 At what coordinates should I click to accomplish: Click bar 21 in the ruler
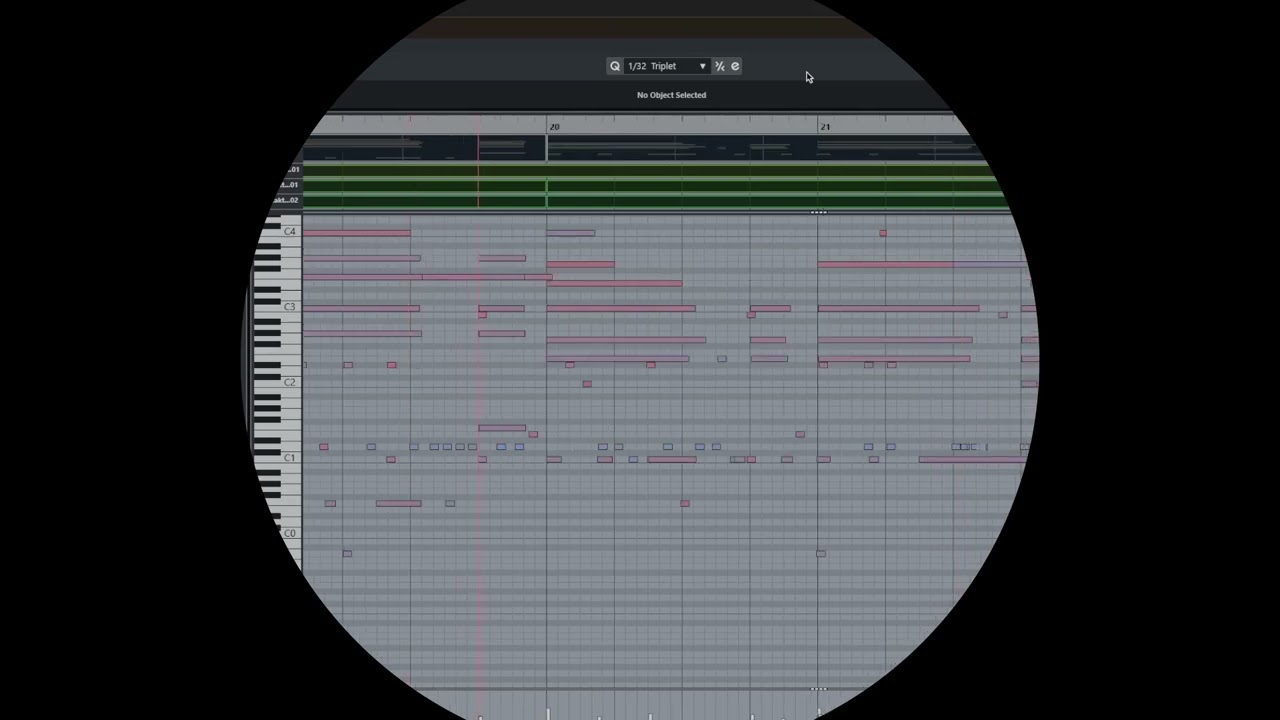(x=825, y=127)
